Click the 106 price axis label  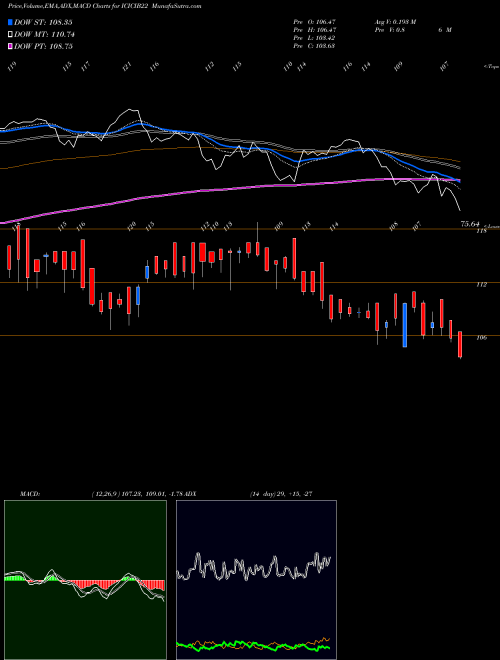click(x=481, y=338)
